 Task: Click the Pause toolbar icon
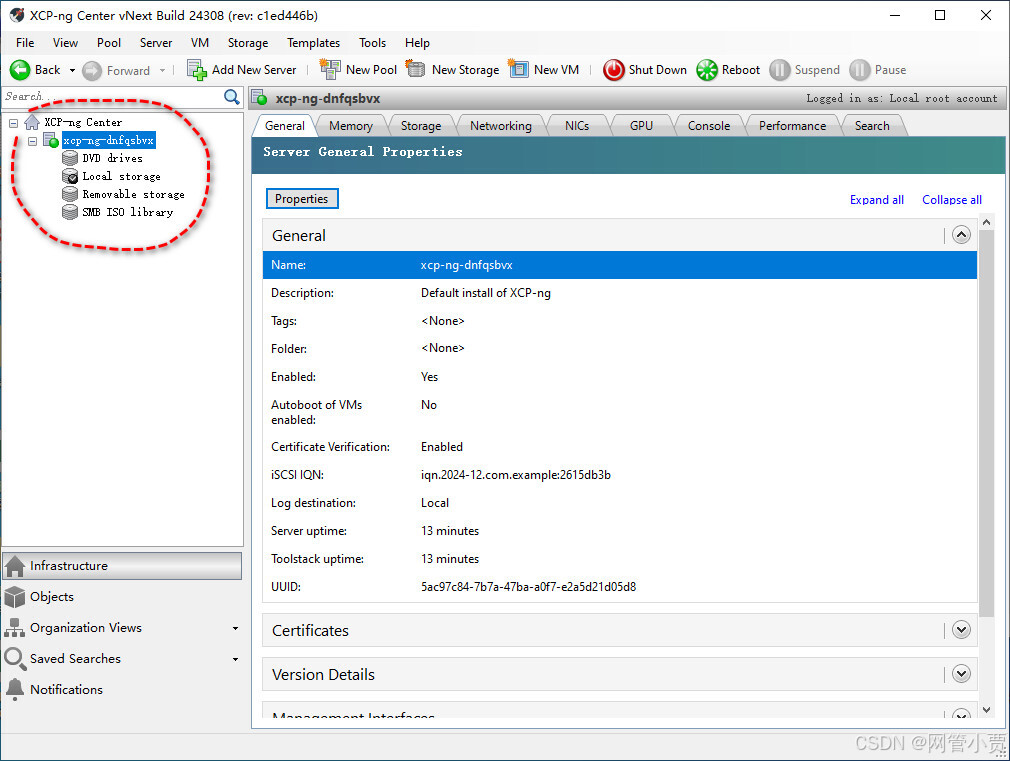tap(859, 70)
